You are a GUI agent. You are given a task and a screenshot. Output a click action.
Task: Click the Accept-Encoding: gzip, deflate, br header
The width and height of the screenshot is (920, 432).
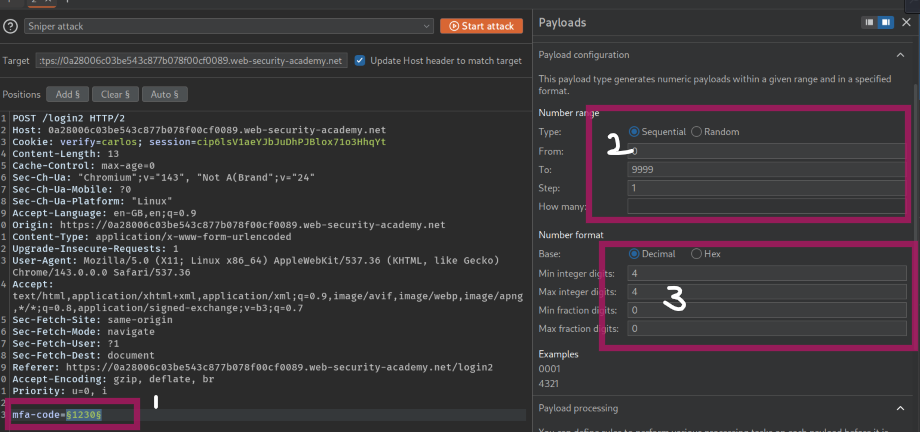click(x=113, y=379)
